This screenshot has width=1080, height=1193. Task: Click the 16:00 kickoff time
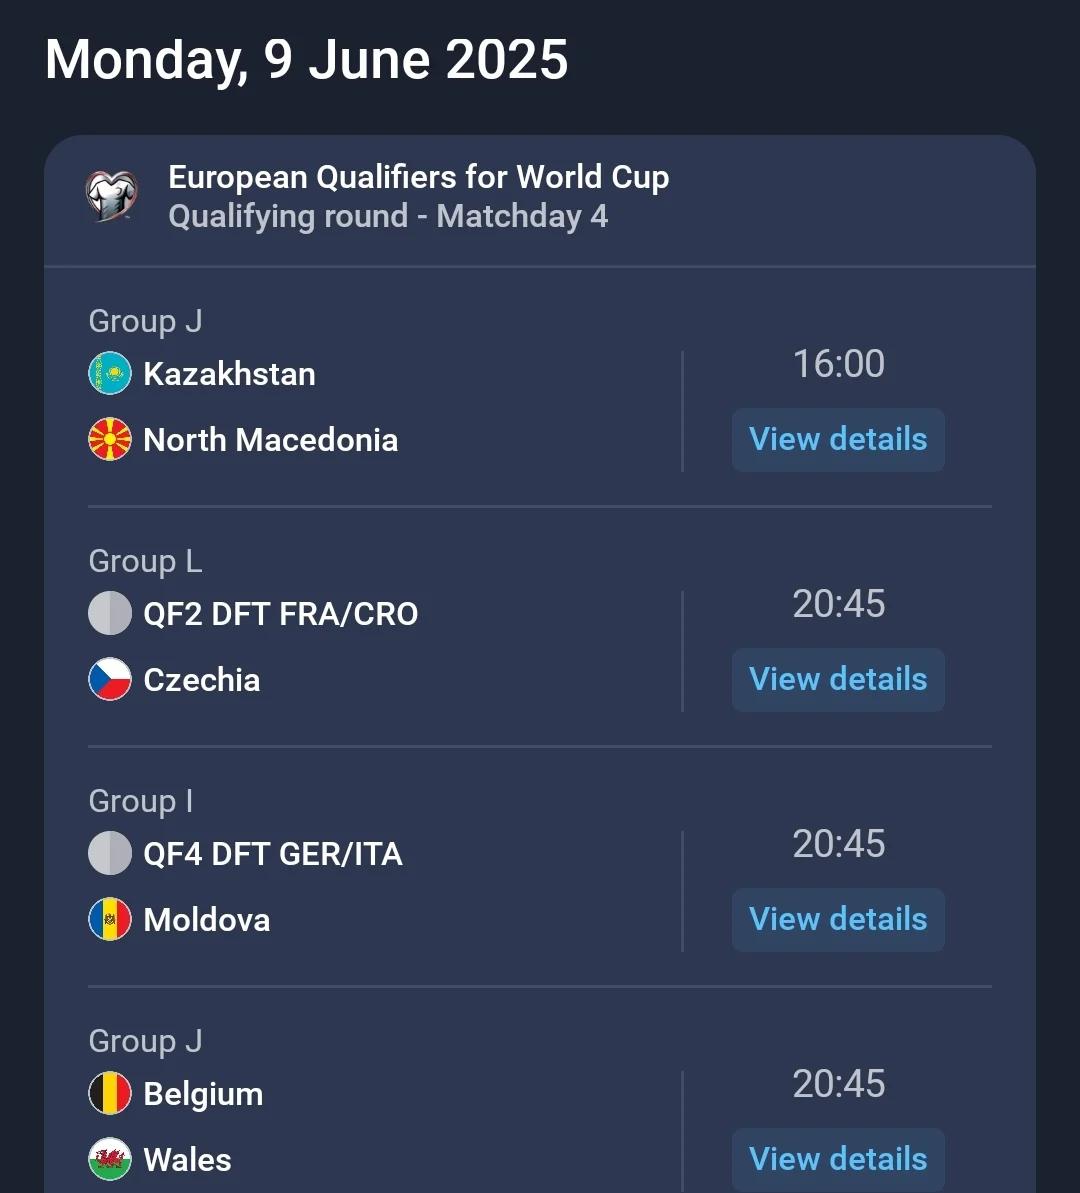(x=838, y=364)
